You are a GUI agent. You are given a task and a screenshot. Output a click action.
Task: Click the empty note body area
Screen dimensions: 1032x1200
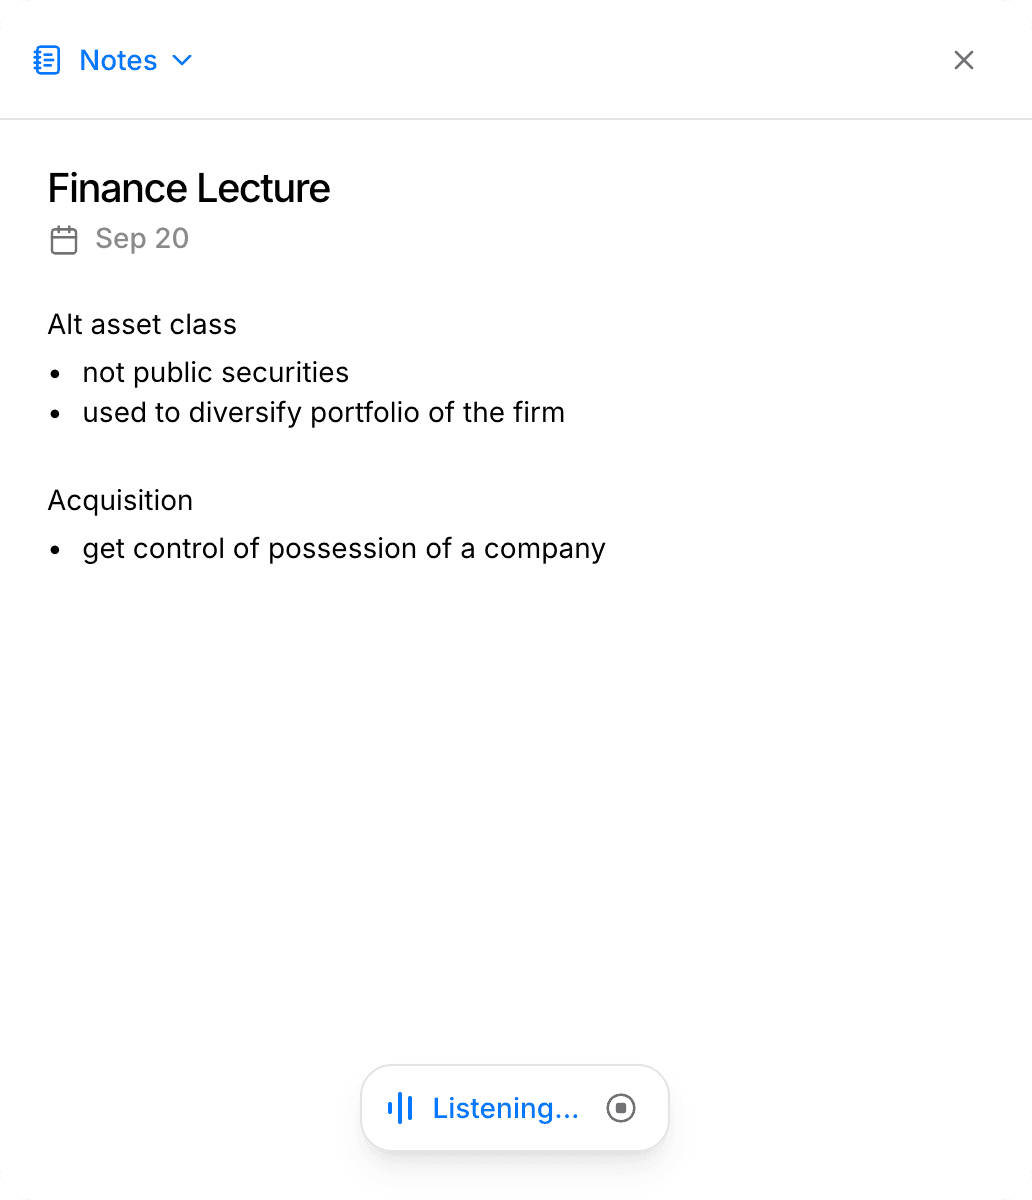click(x=515, y=800)
